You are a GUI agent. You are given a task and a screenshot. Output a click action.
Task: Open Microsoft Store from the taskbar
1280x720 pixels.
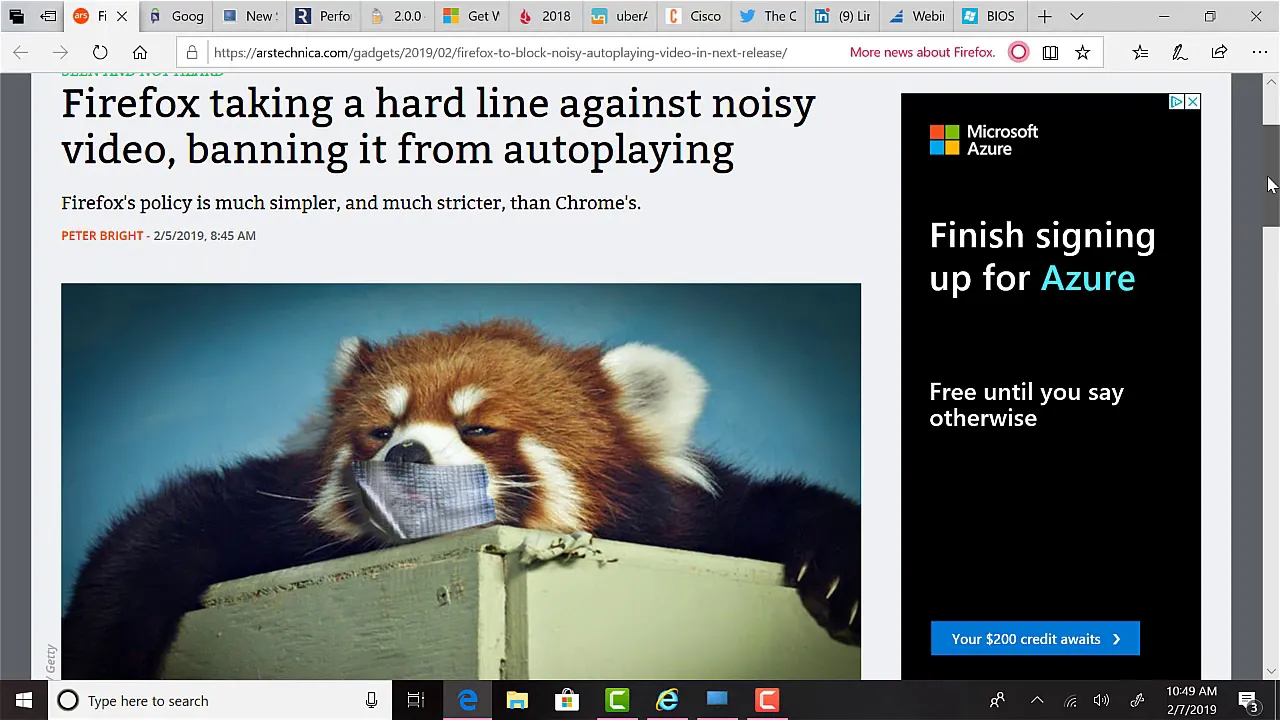pos(567,700)
